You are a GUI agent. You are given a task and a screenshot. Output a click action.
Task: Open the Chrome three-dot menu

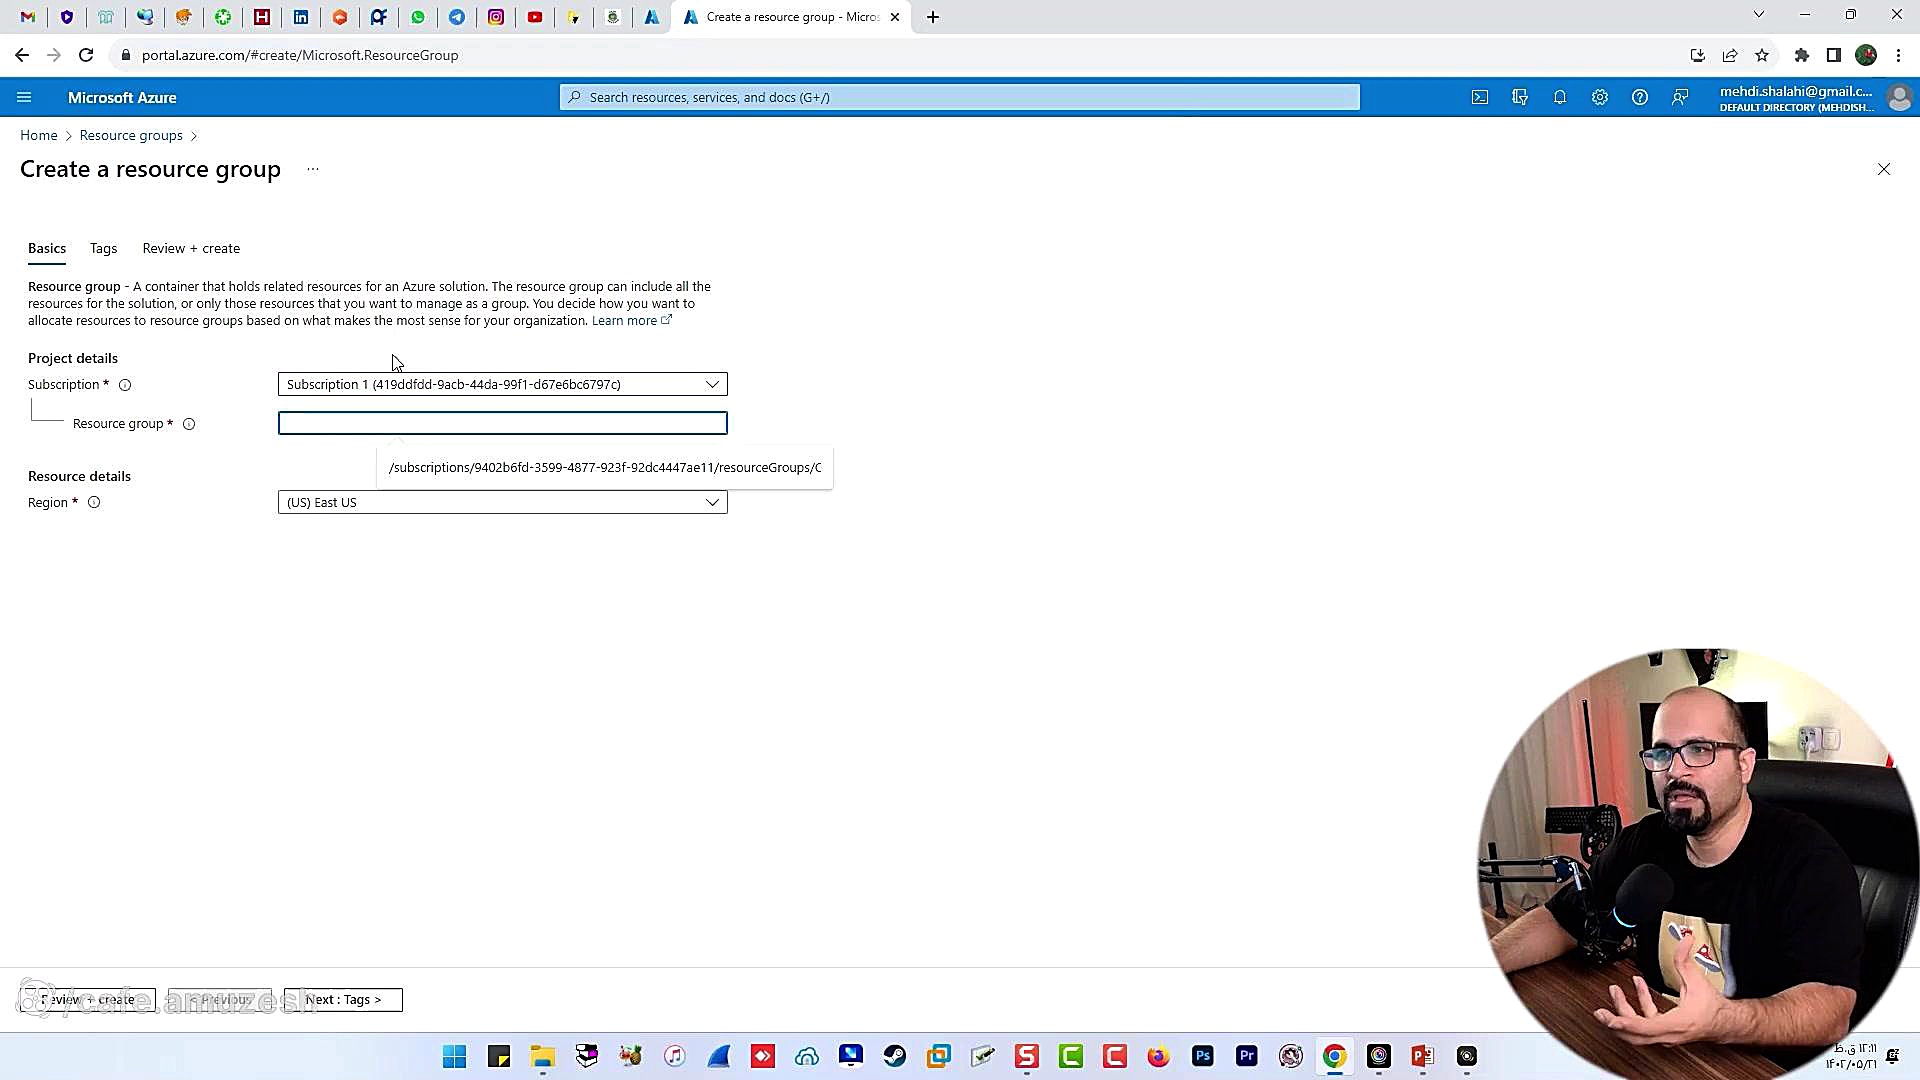(x=1899, y=55)
